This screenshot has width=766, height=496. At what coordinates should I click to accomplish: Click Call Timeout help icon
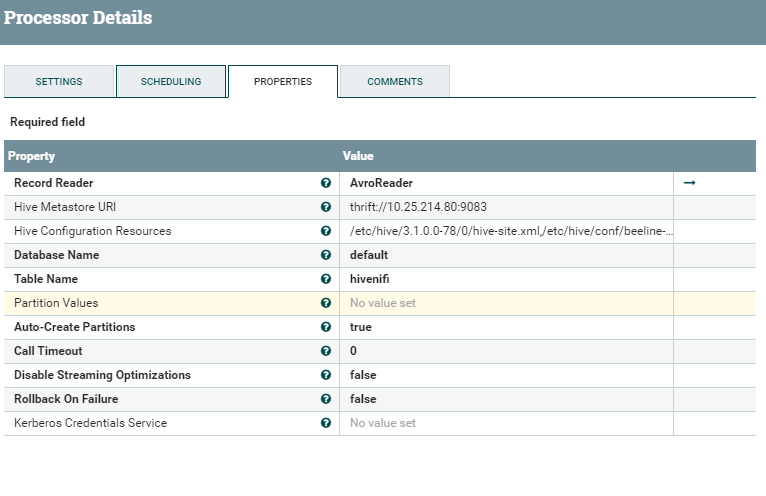coord(326,350)
